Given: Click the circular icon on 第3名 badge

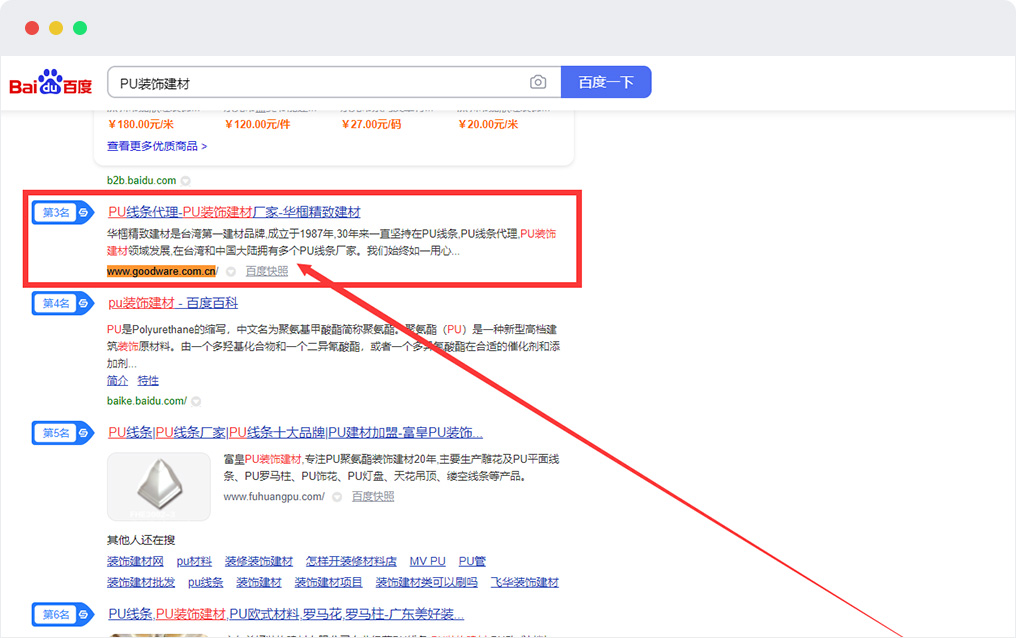Looking at the screenshot, I should [84, 212].
